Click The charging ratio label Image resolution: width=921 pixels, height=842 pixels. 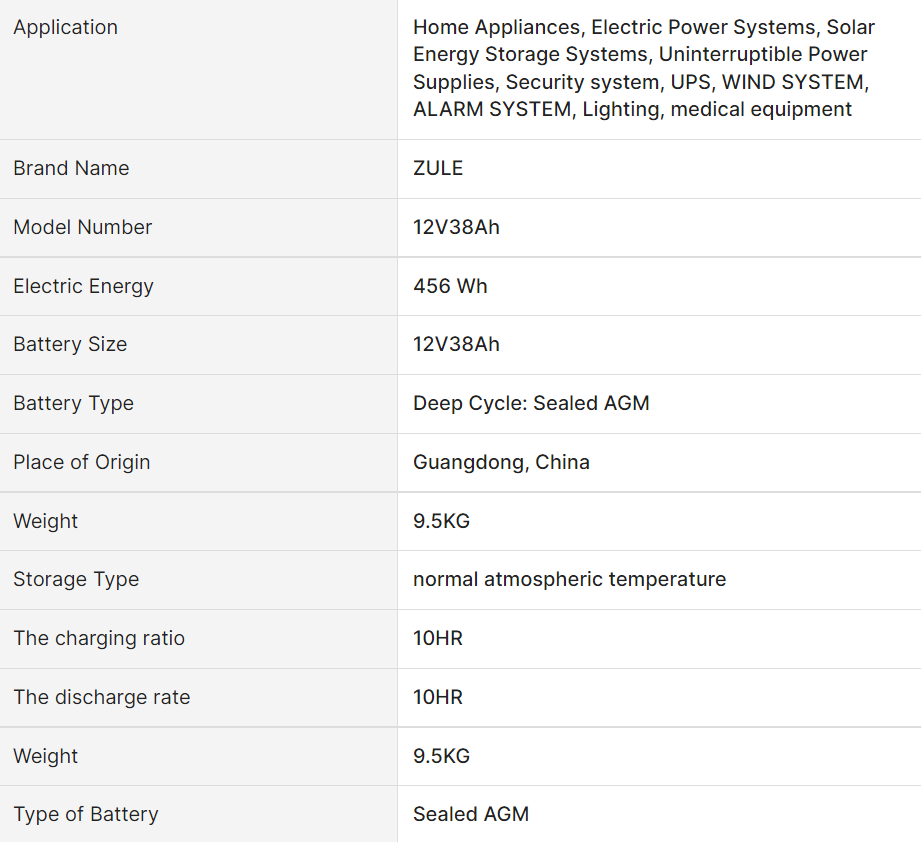pos(99,638)
